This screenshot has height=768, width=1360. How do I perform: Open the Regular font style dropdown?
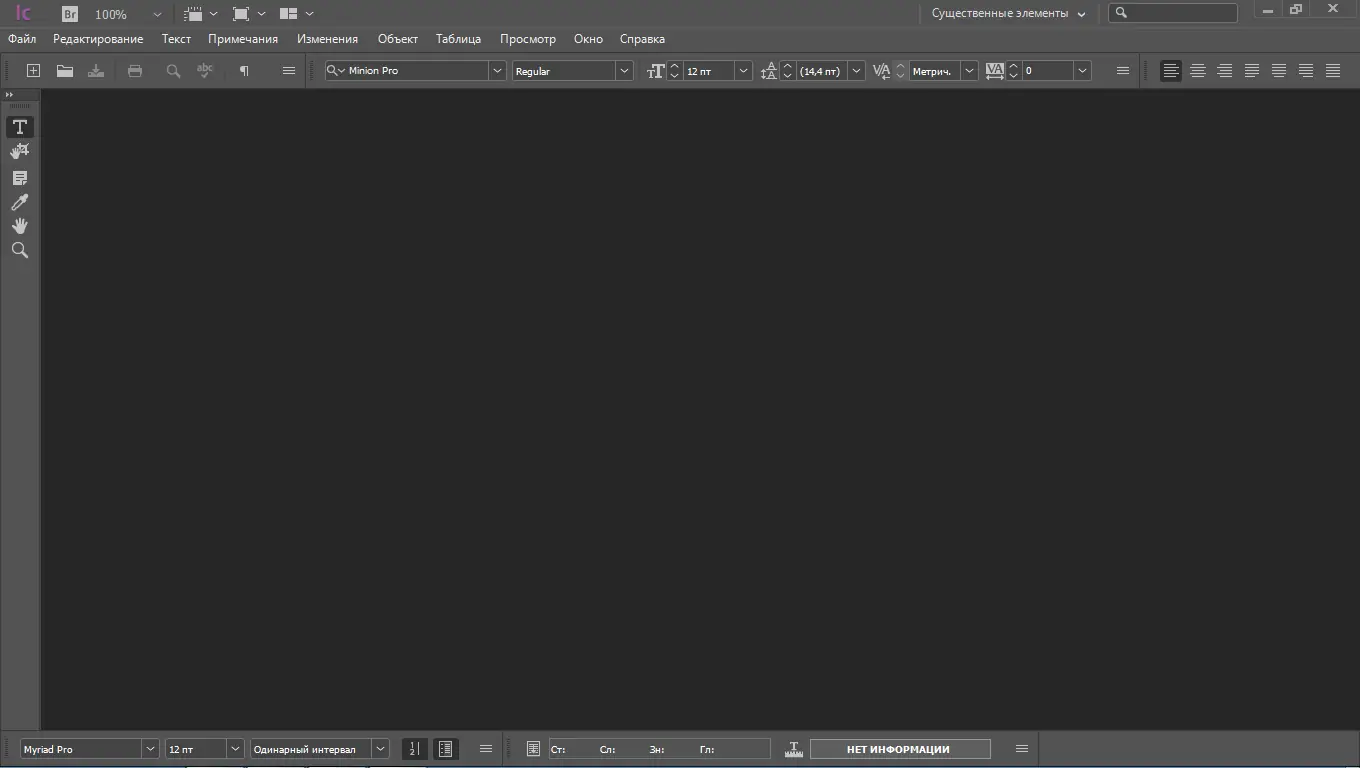pos(623,70)
